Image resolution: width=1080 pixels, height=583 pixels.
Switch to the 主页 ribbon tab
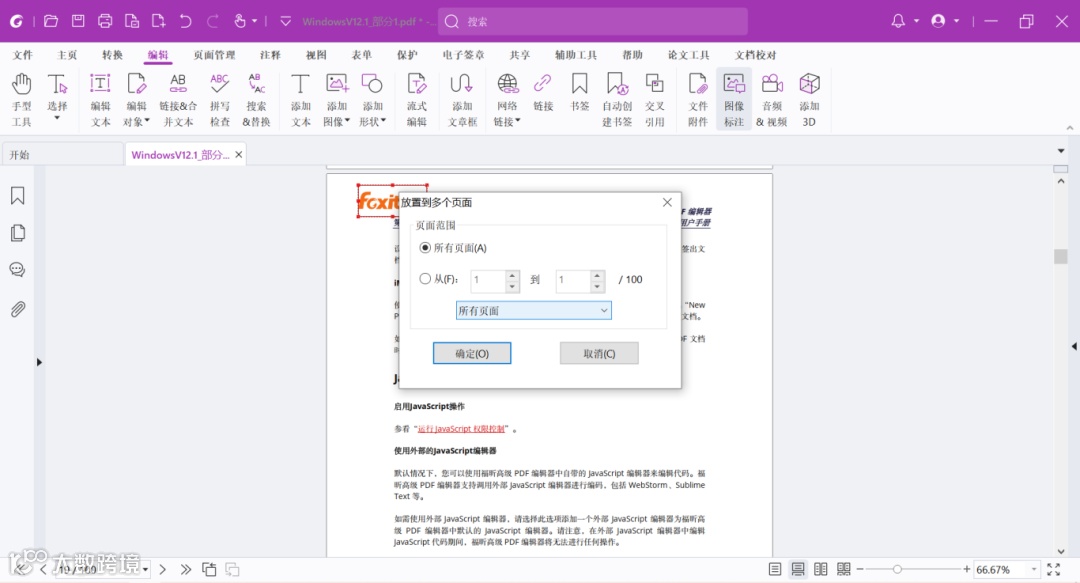(67, 55)
